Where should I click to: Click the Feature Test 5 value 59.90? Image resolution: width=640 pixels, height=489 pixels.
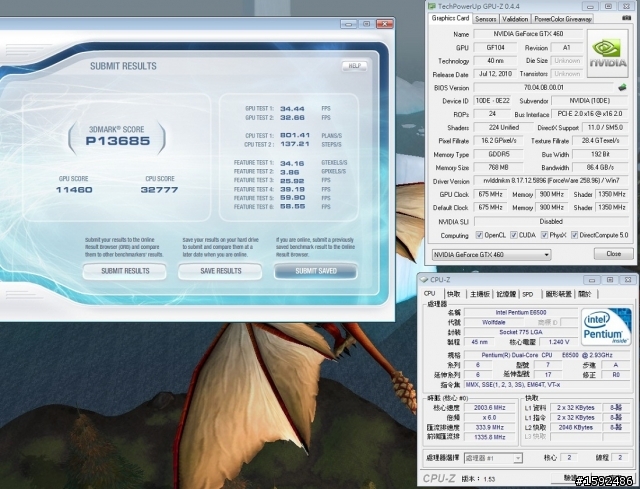tap(293, 198)
